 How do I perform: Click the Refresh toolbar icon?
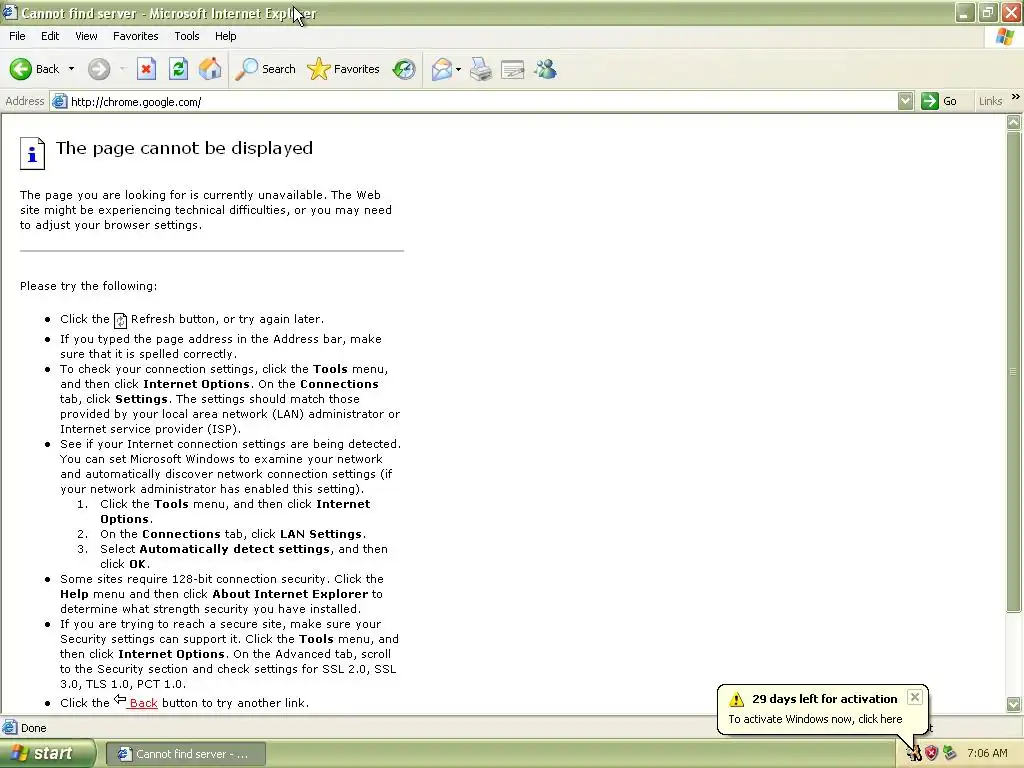pyautogui.click(x=178, y=69)
